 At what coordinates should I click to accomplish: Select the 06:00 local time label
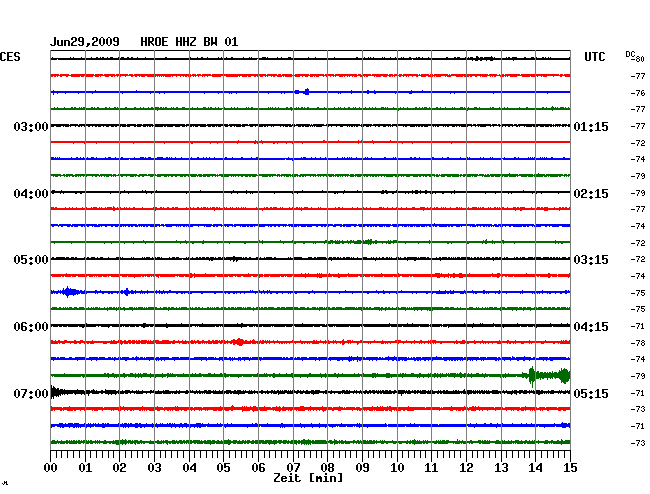point(31,327)
